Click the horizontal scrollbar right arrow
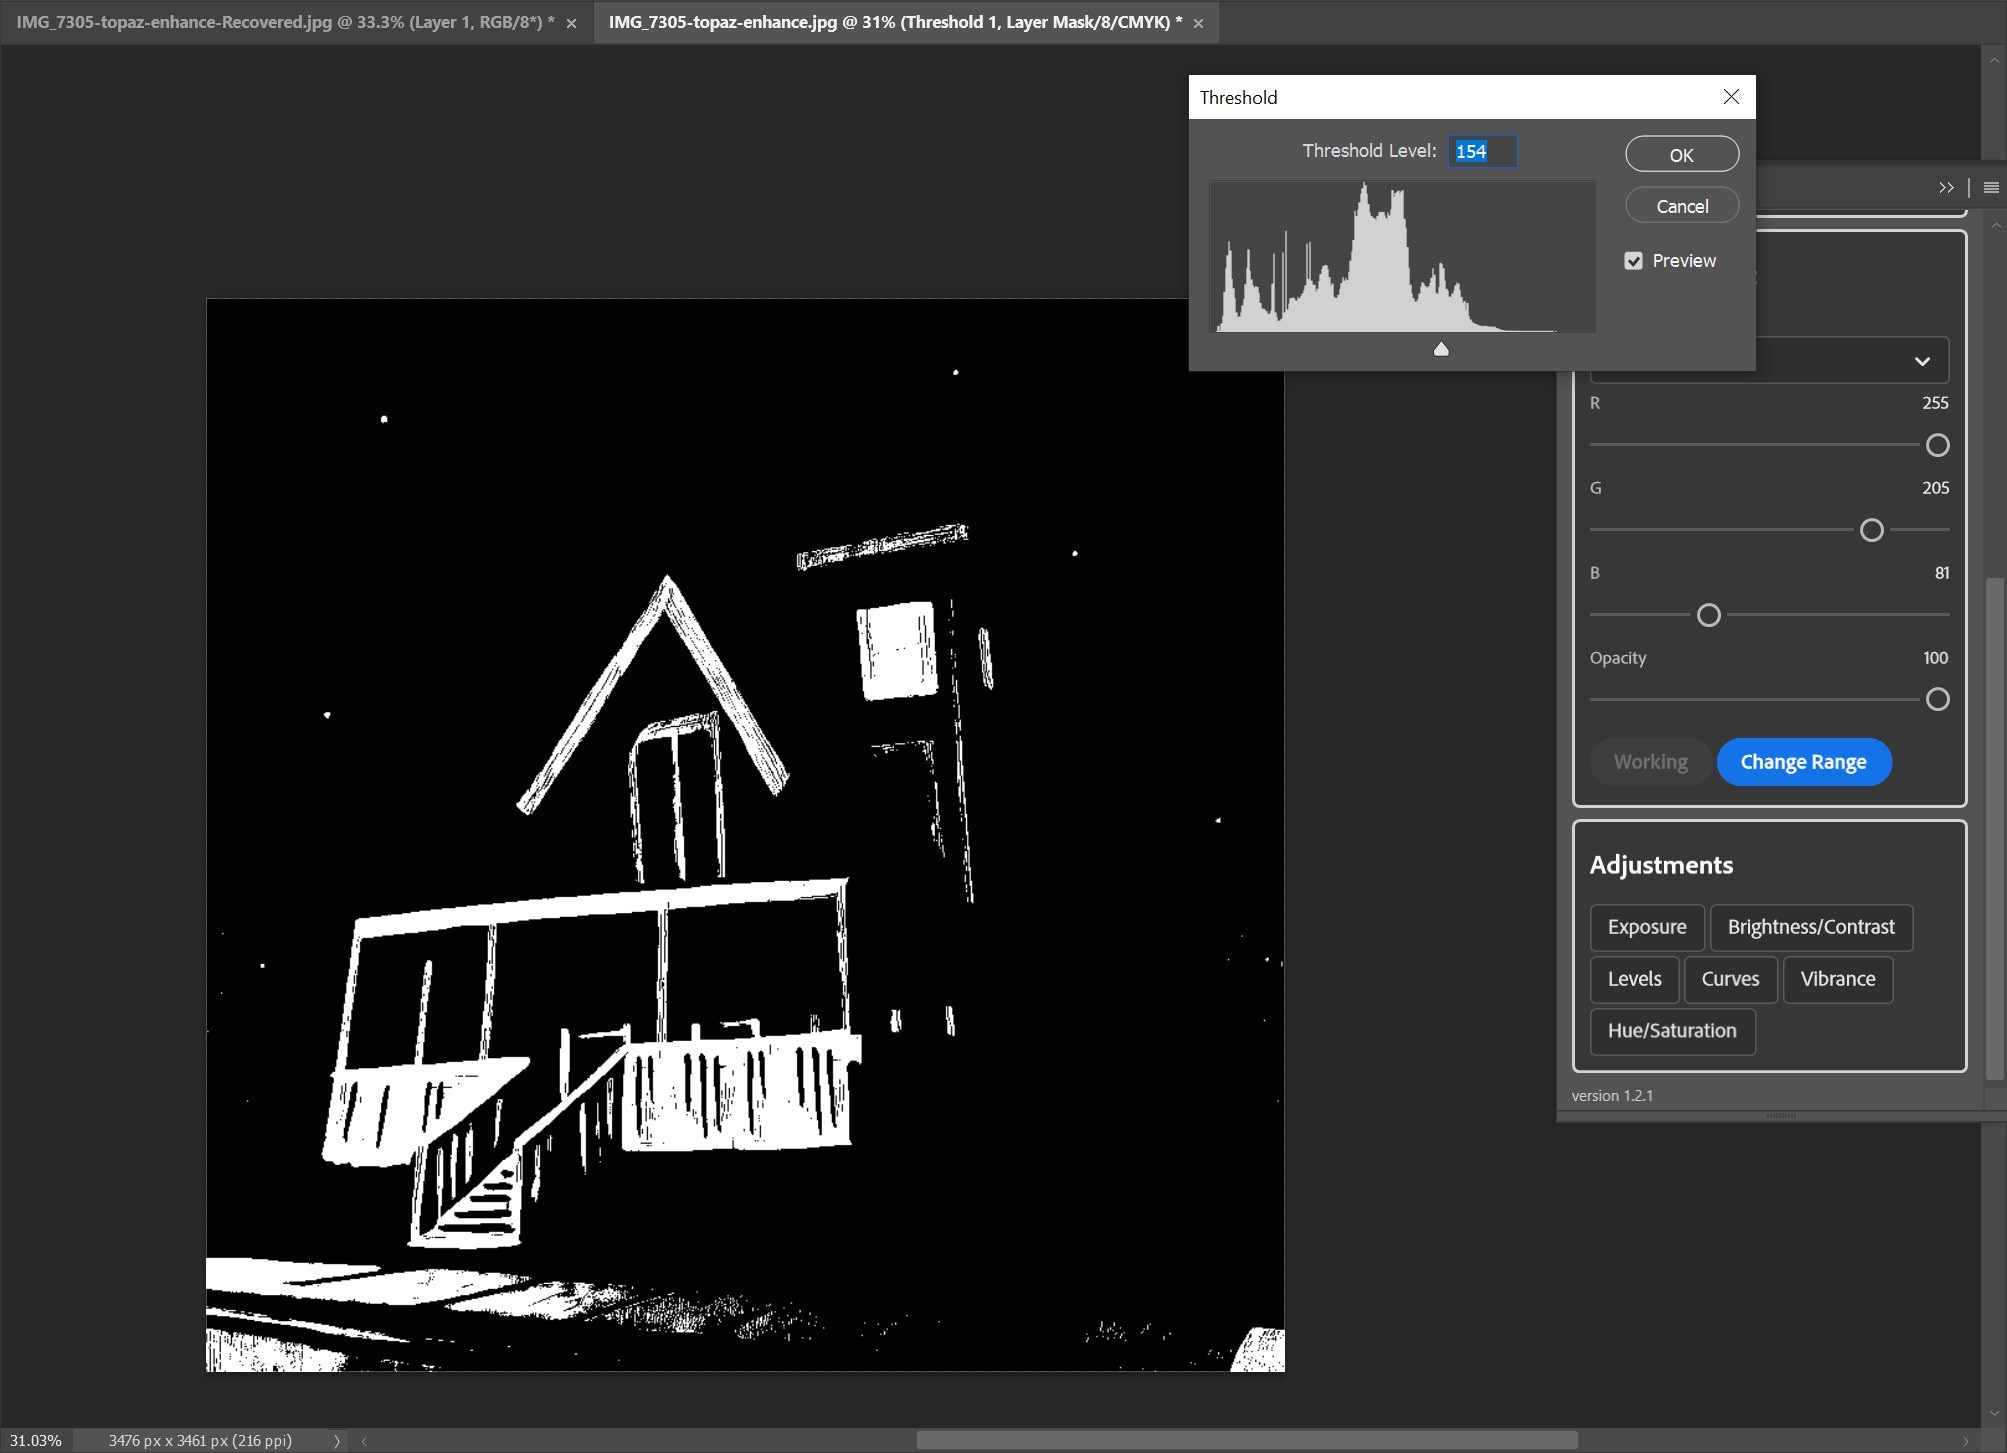The width and height of the screenshot is (2007, 1453). pyautogui.click(x=1966, y=1441)
